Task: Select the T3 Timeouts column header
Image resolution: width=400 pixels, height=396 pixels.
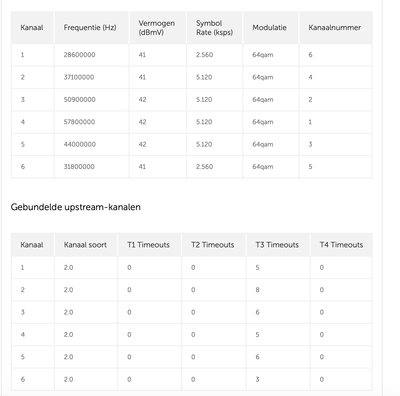Action: [277, 245]
